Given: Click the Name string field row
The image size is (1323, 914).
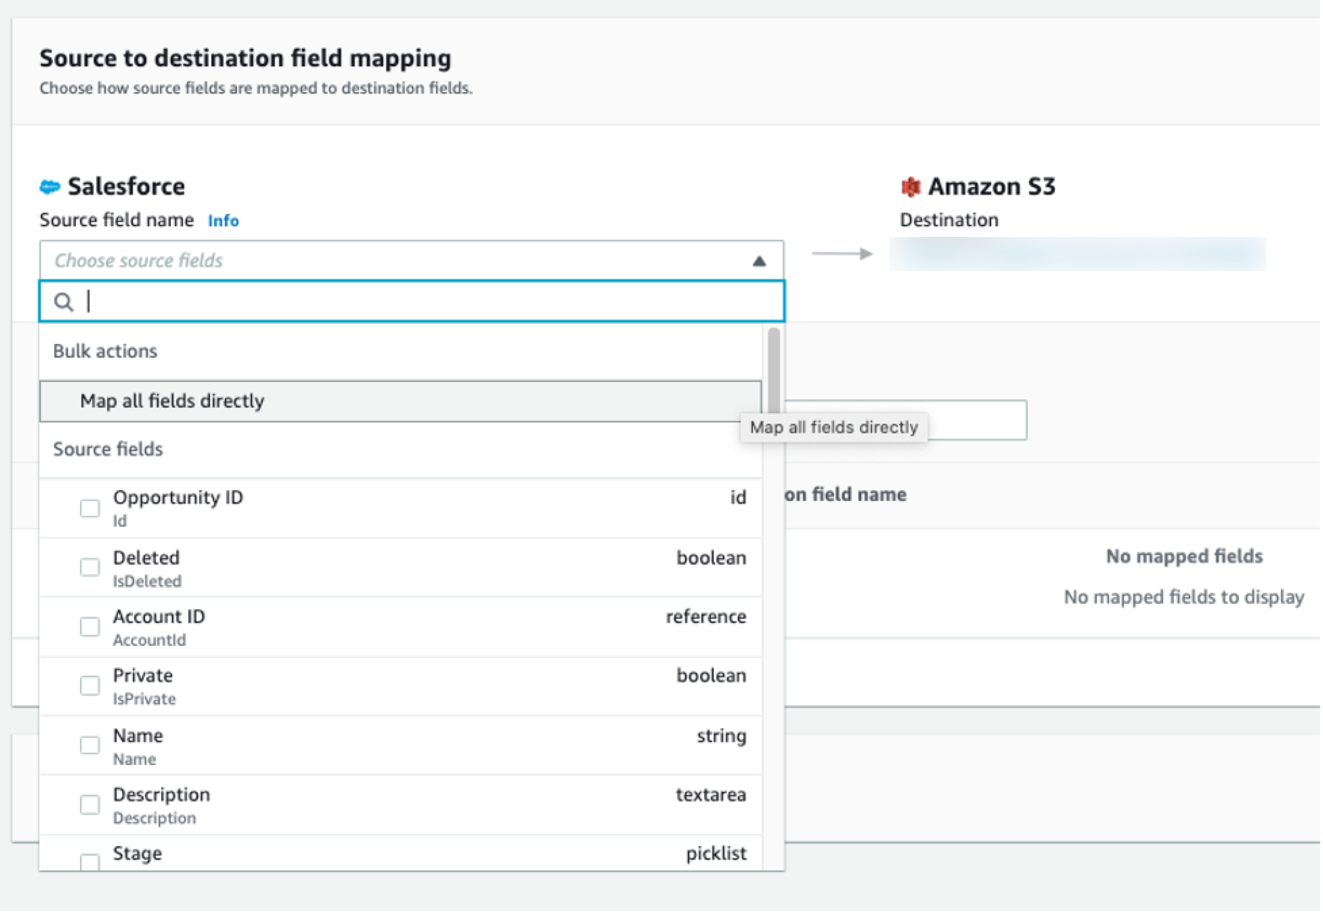Looking at the screenshot, I should tap(400, 746).
